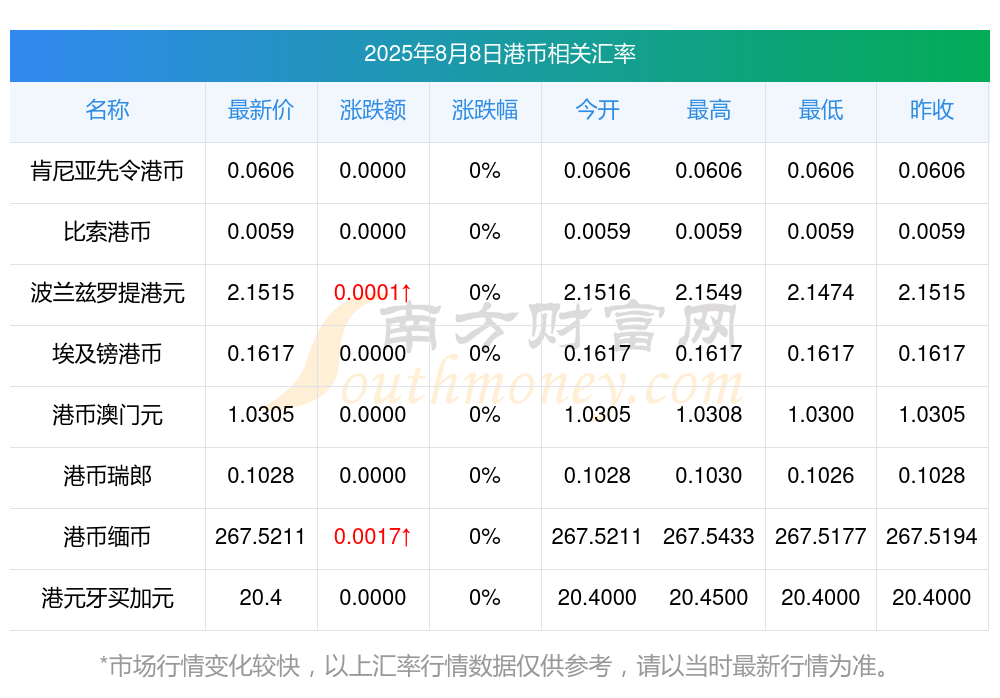Screen dimensions: 1000x698
Task: Click latest price 0.0059 for 比索港币
Action: [260, 232]
